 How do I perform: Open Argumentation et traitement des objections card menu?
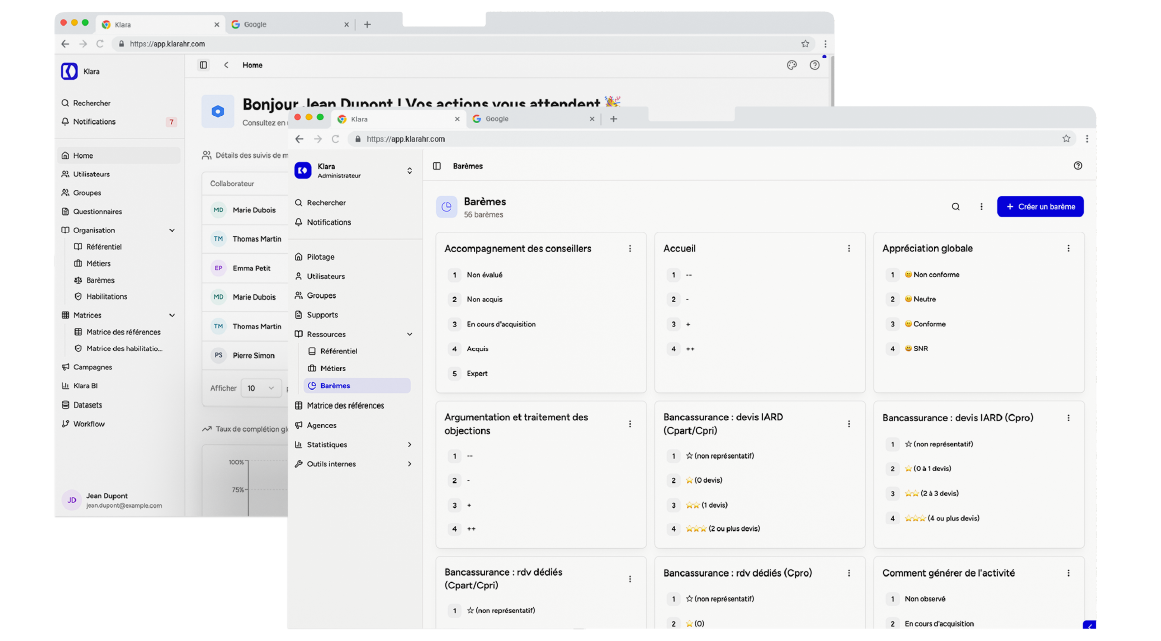pos(630,424)
